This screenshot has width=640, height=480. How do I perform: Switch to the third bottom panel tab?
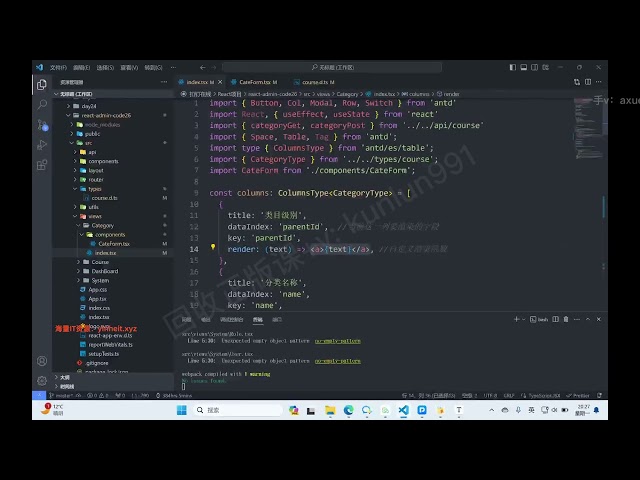tap(231, 319)
